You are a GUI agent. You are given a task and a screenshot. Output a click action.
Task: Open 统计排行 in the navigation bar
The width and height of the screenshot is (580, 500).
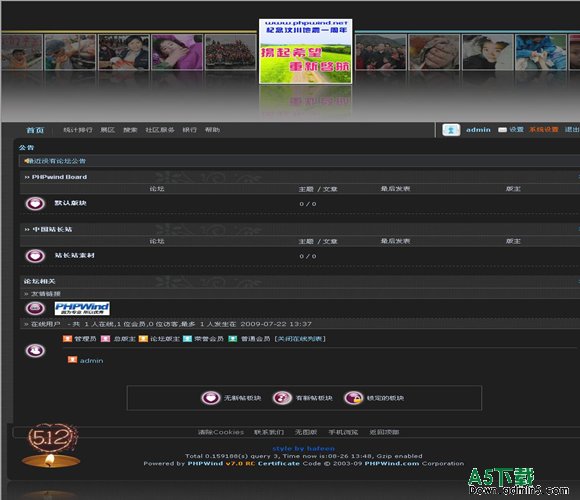pos(78,130)
